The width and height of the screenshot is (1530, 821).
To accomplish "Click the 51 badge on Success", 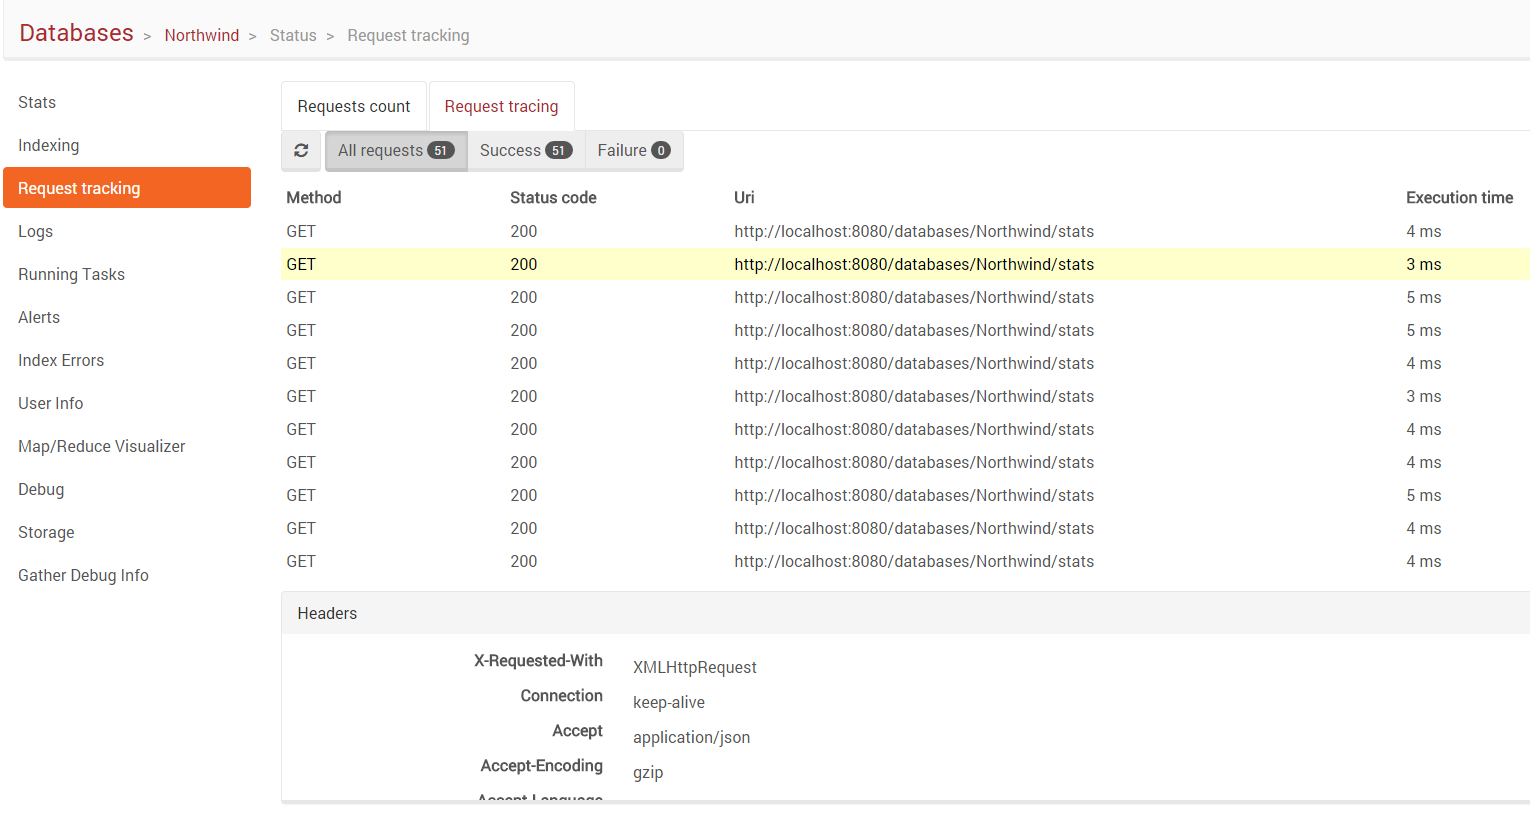I will coord(559,151).
